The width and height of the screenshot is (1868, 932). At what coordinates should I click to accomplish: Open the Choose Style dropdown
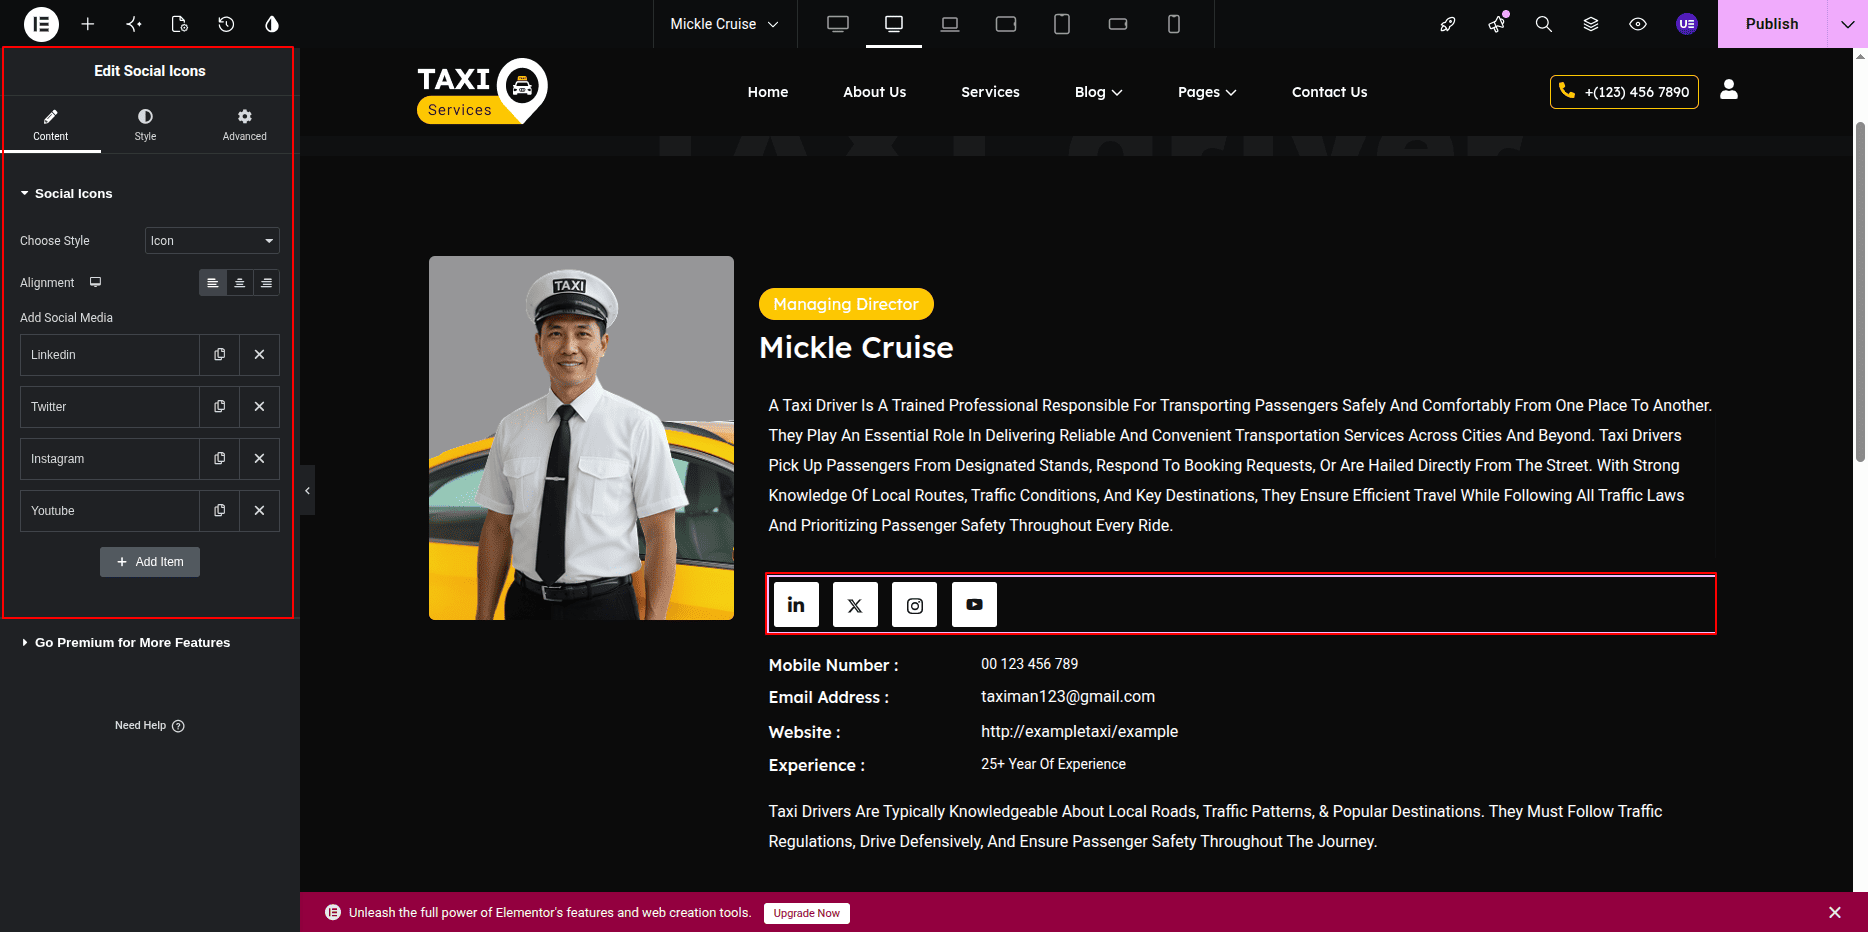coord(212,241)
